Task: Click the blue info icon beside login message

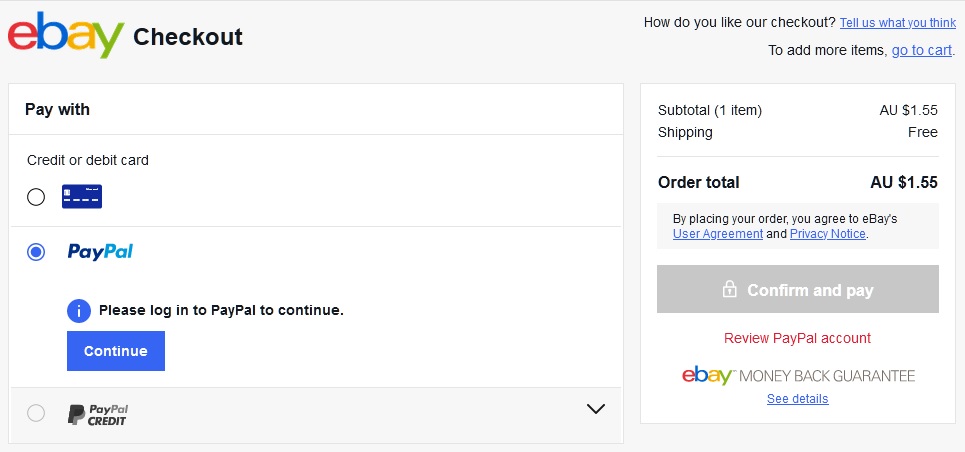Action: click(x=79, y=311)
